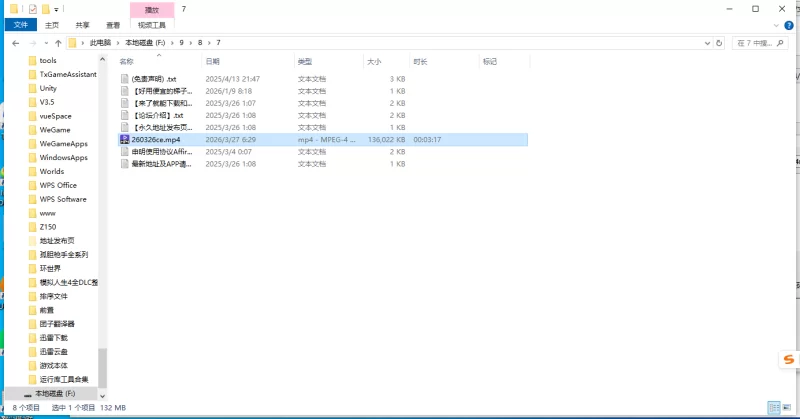Expand the address bar history dropdown

coord(707,43)
